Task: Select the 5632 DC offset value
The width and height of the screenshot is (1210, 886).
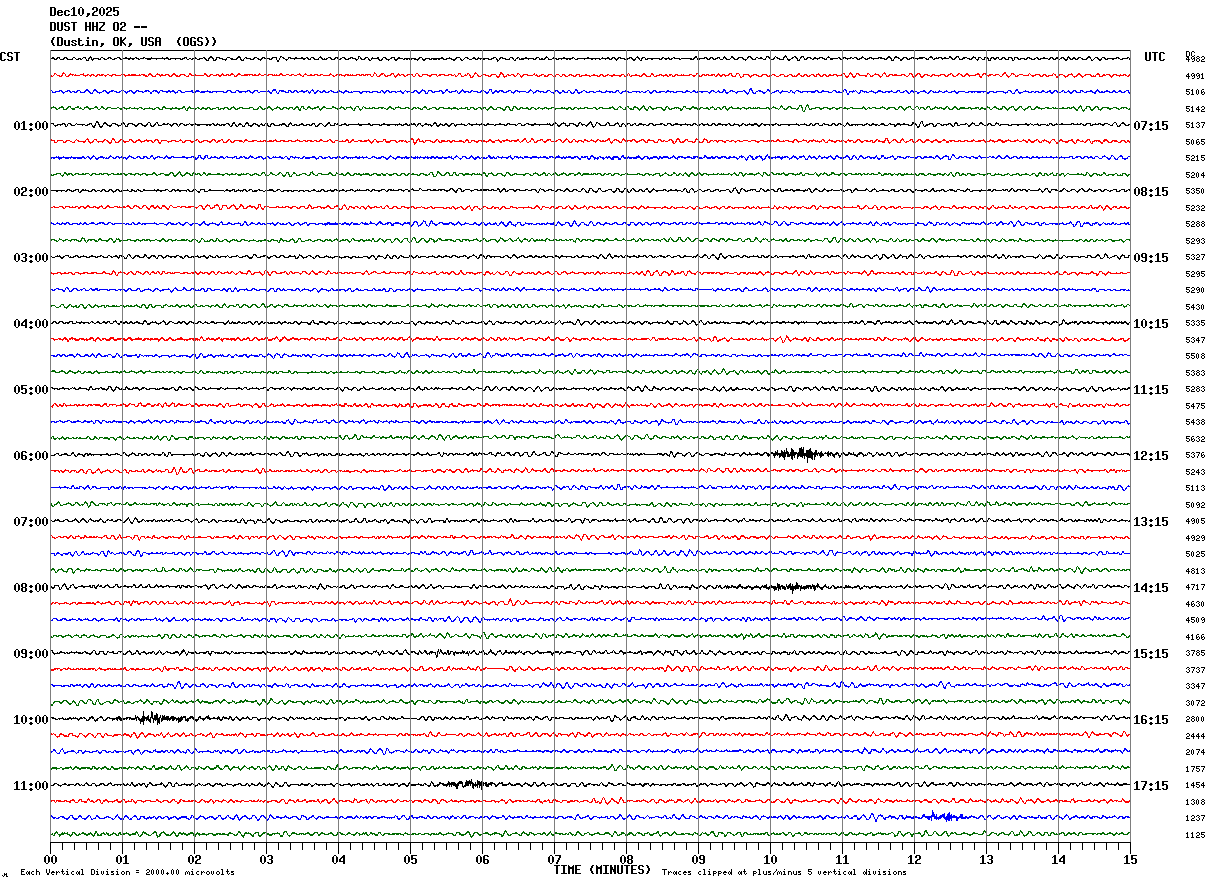Action: 1195,439
